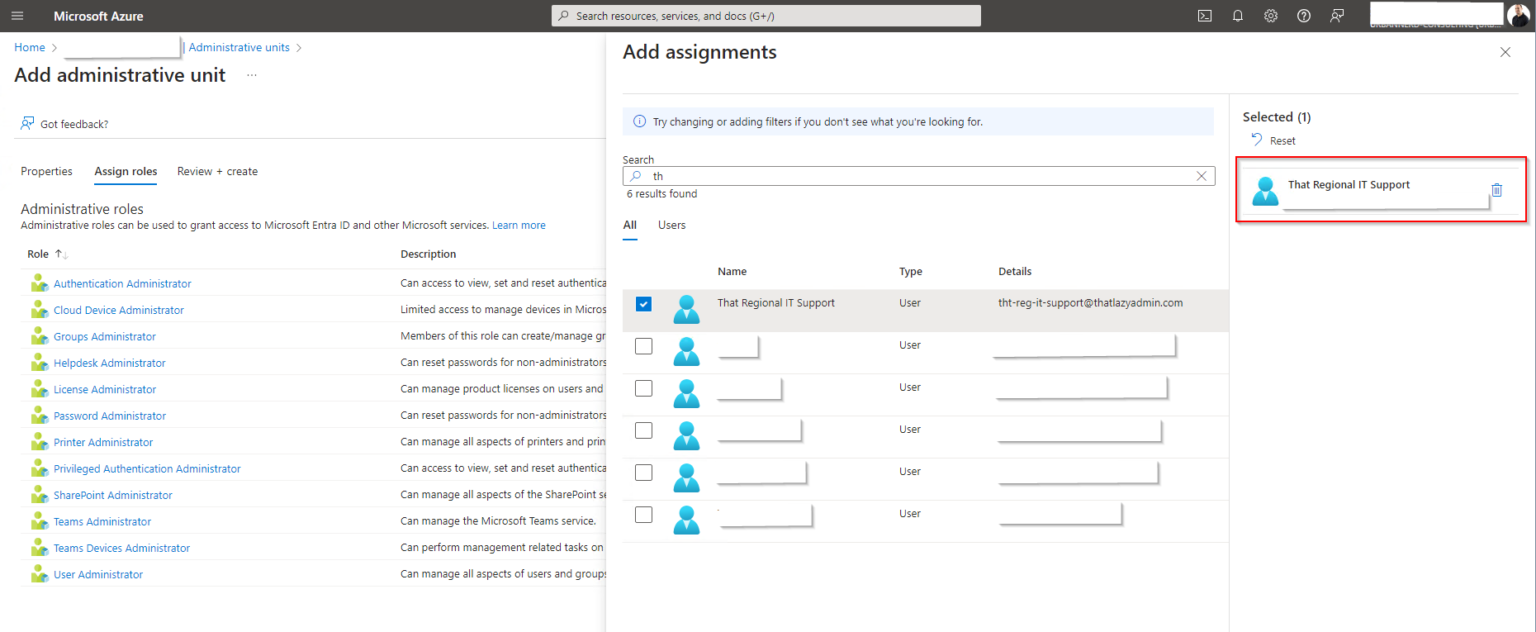1536x632 pixels.
Task: Click the Name column header
Action: pos(732,271)
